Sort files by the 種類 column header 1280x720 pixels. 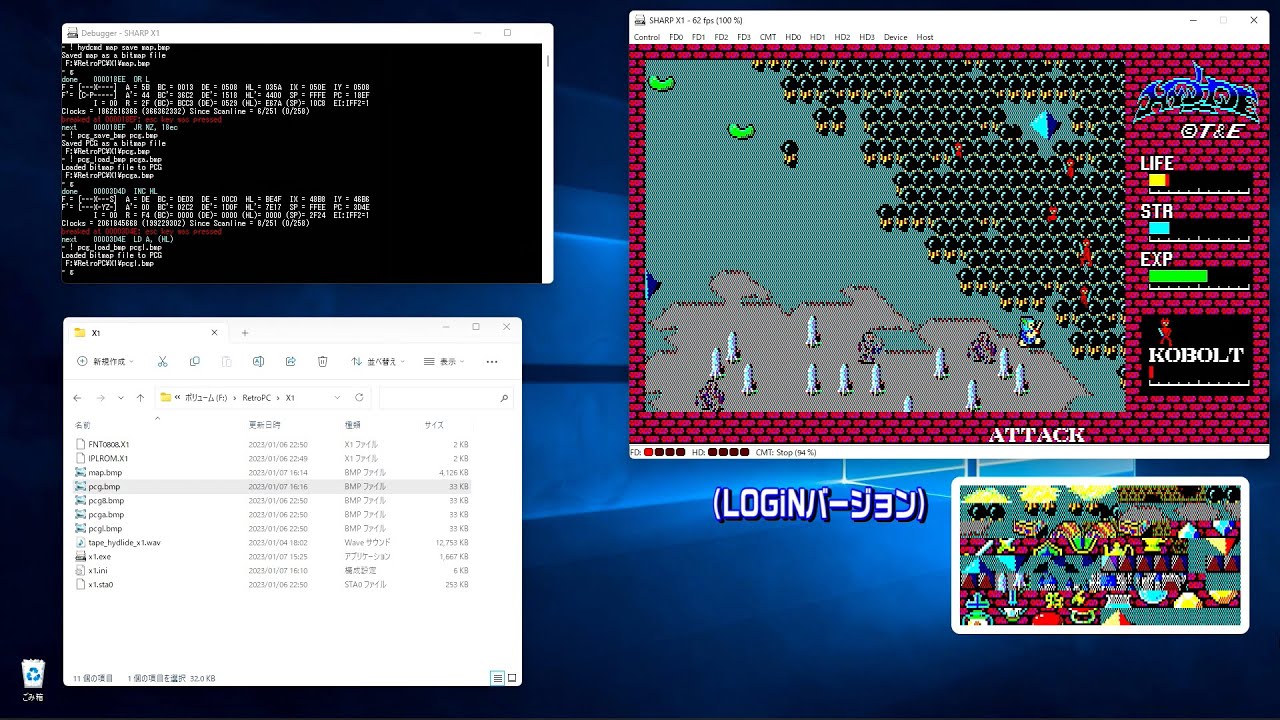pos(353,425)
